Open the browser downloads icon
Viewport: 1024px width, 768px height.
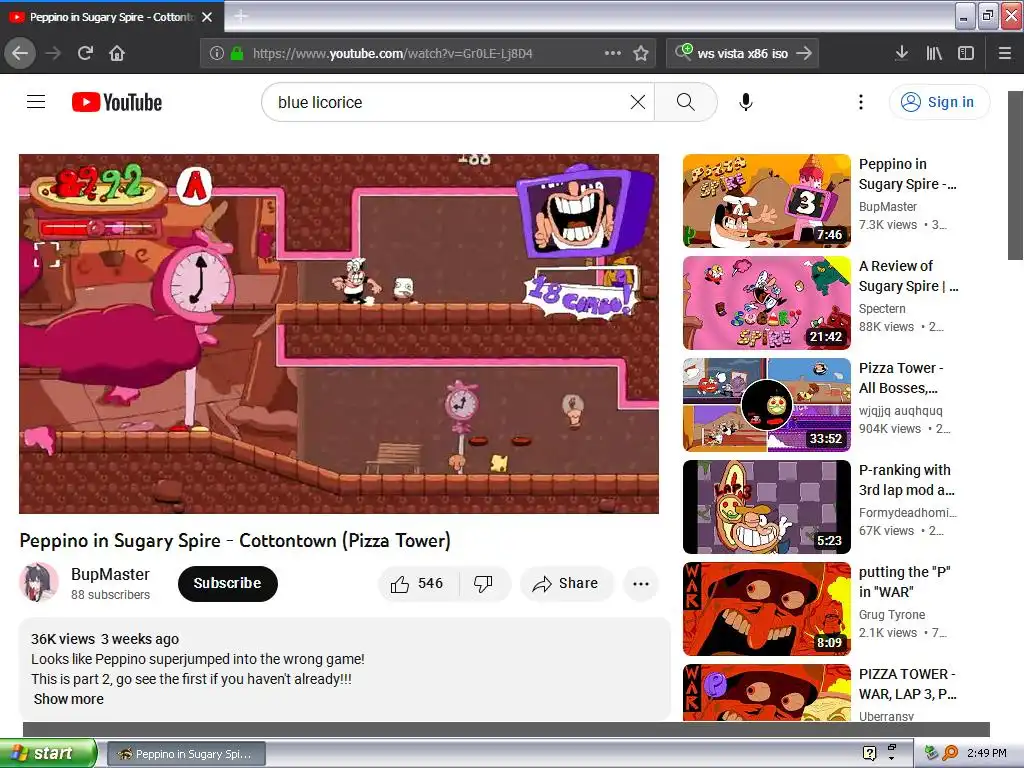[x=901, y=53]
